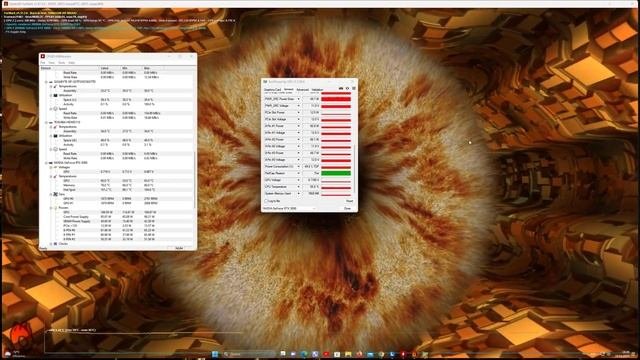
Task: Collapse the NVIDIA GeForce RTX 3090 node
Action: coord(46,162)
